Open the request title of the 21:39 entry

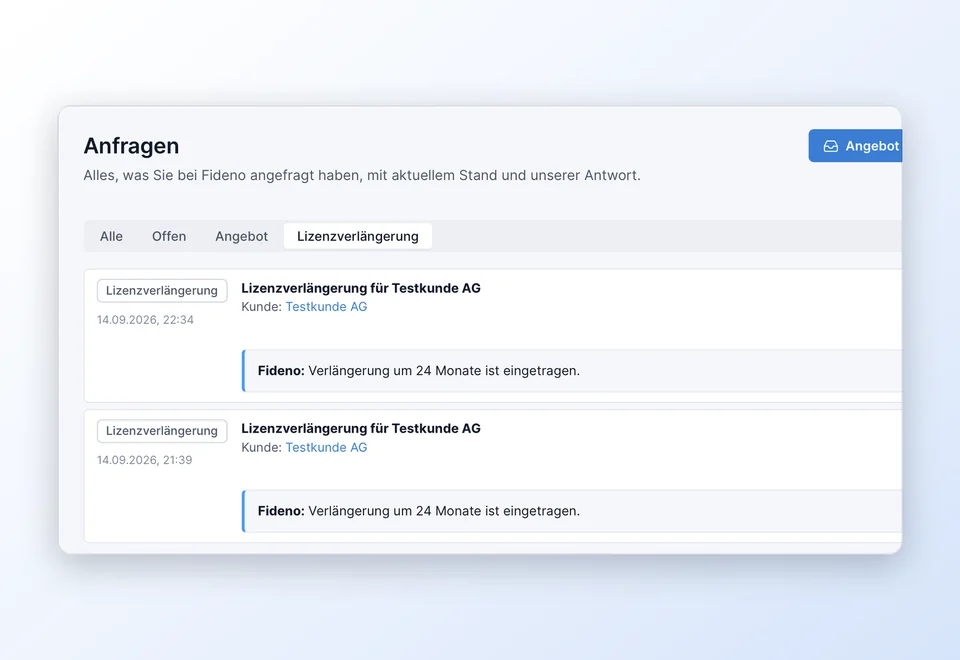point(361,429)
